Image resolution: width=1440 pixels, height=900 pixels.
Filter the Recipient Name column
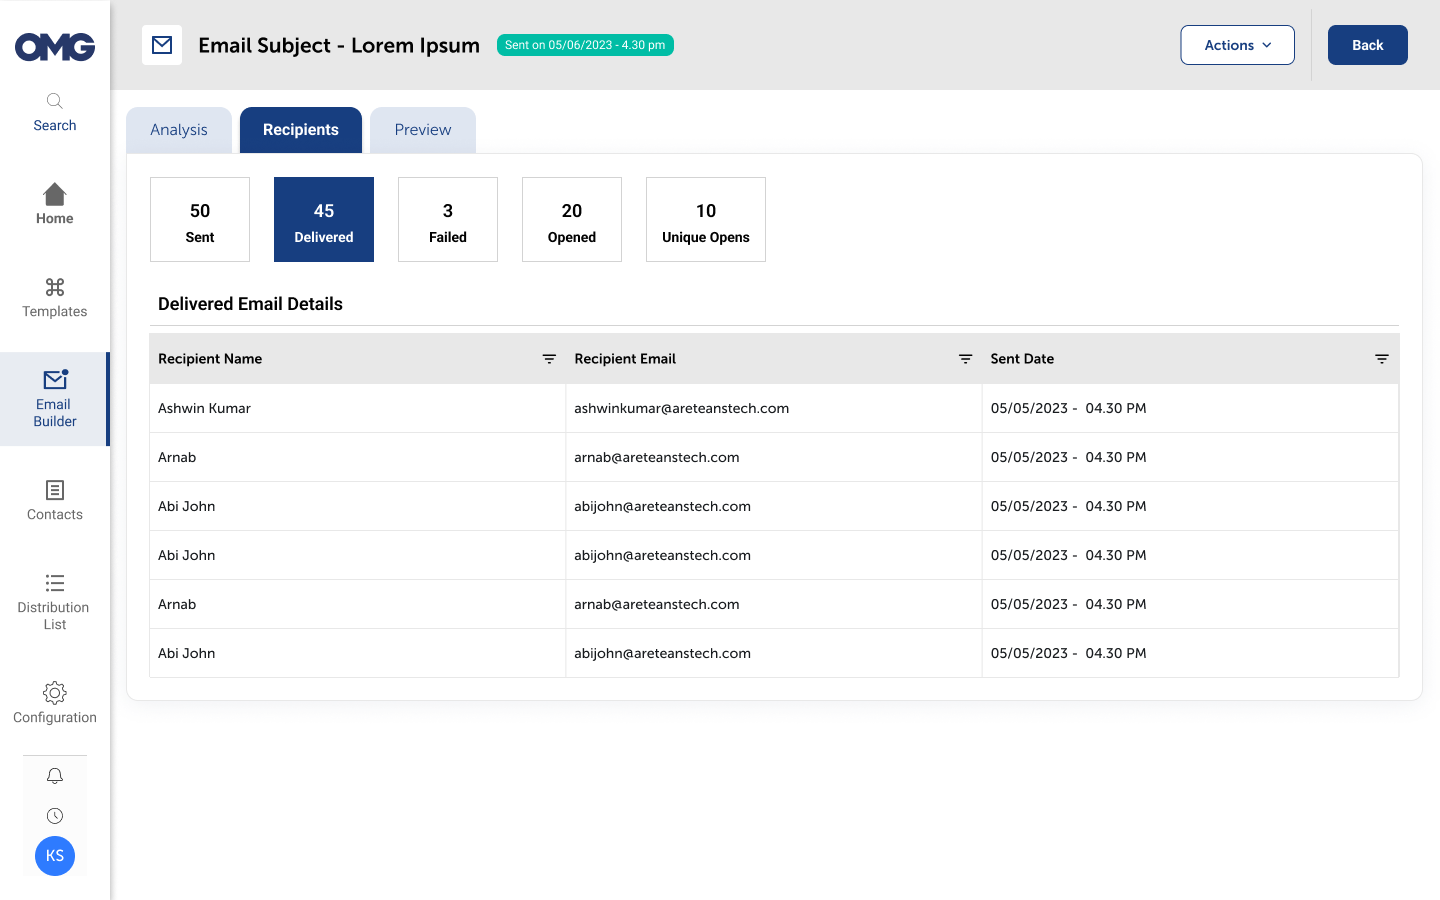(549, 359)
